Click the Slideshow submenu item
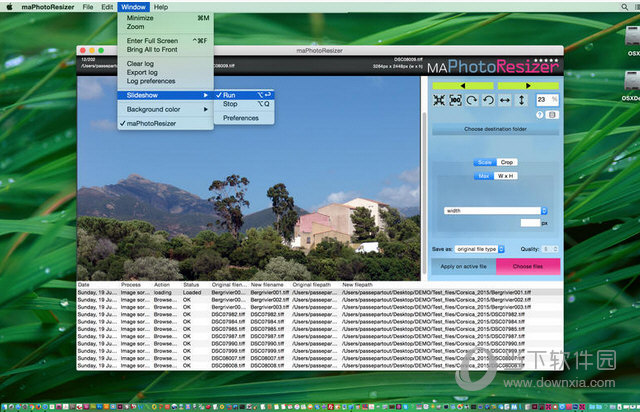Viewport: 640px width, 412px height. click(165, 95)
